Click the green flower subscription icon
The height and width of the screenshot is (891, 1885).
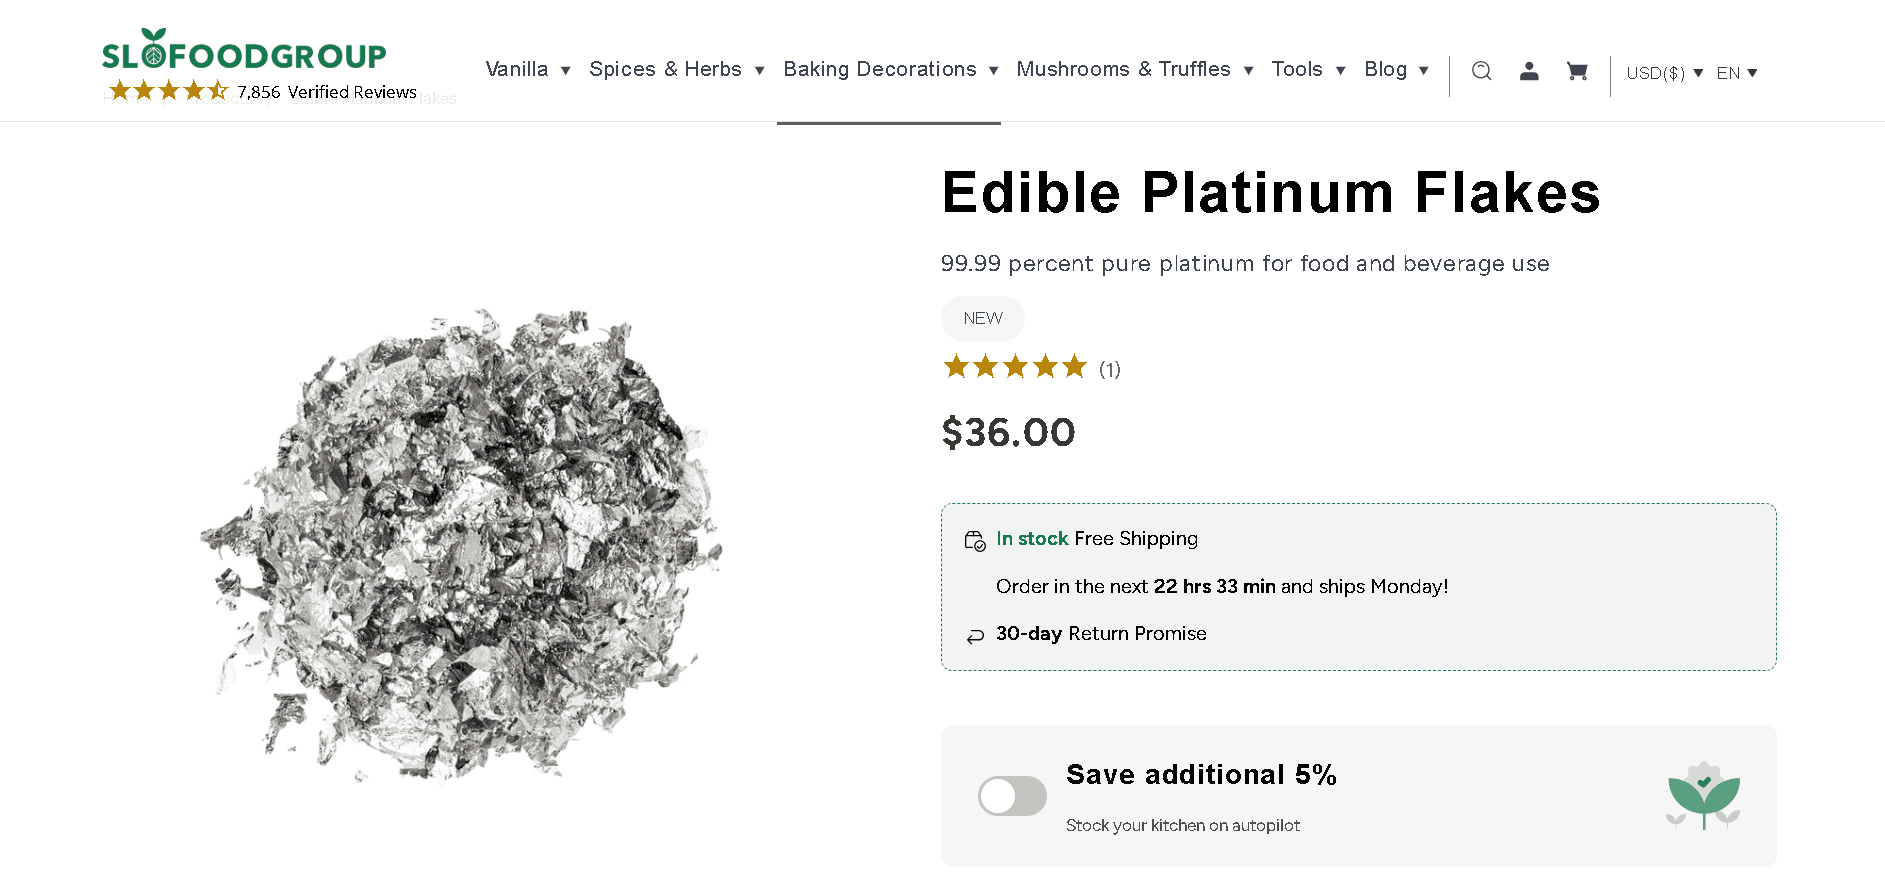[x=1703, y=796]
